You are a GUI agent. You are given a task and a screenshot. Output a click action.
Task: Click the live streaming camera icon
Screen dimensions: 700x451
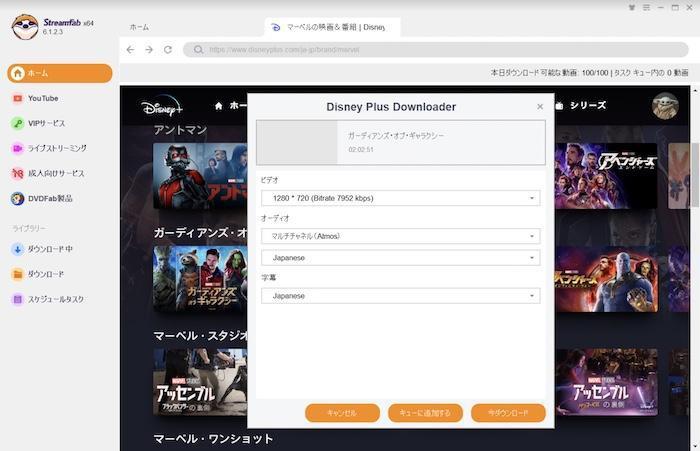[x=17, y=148]
